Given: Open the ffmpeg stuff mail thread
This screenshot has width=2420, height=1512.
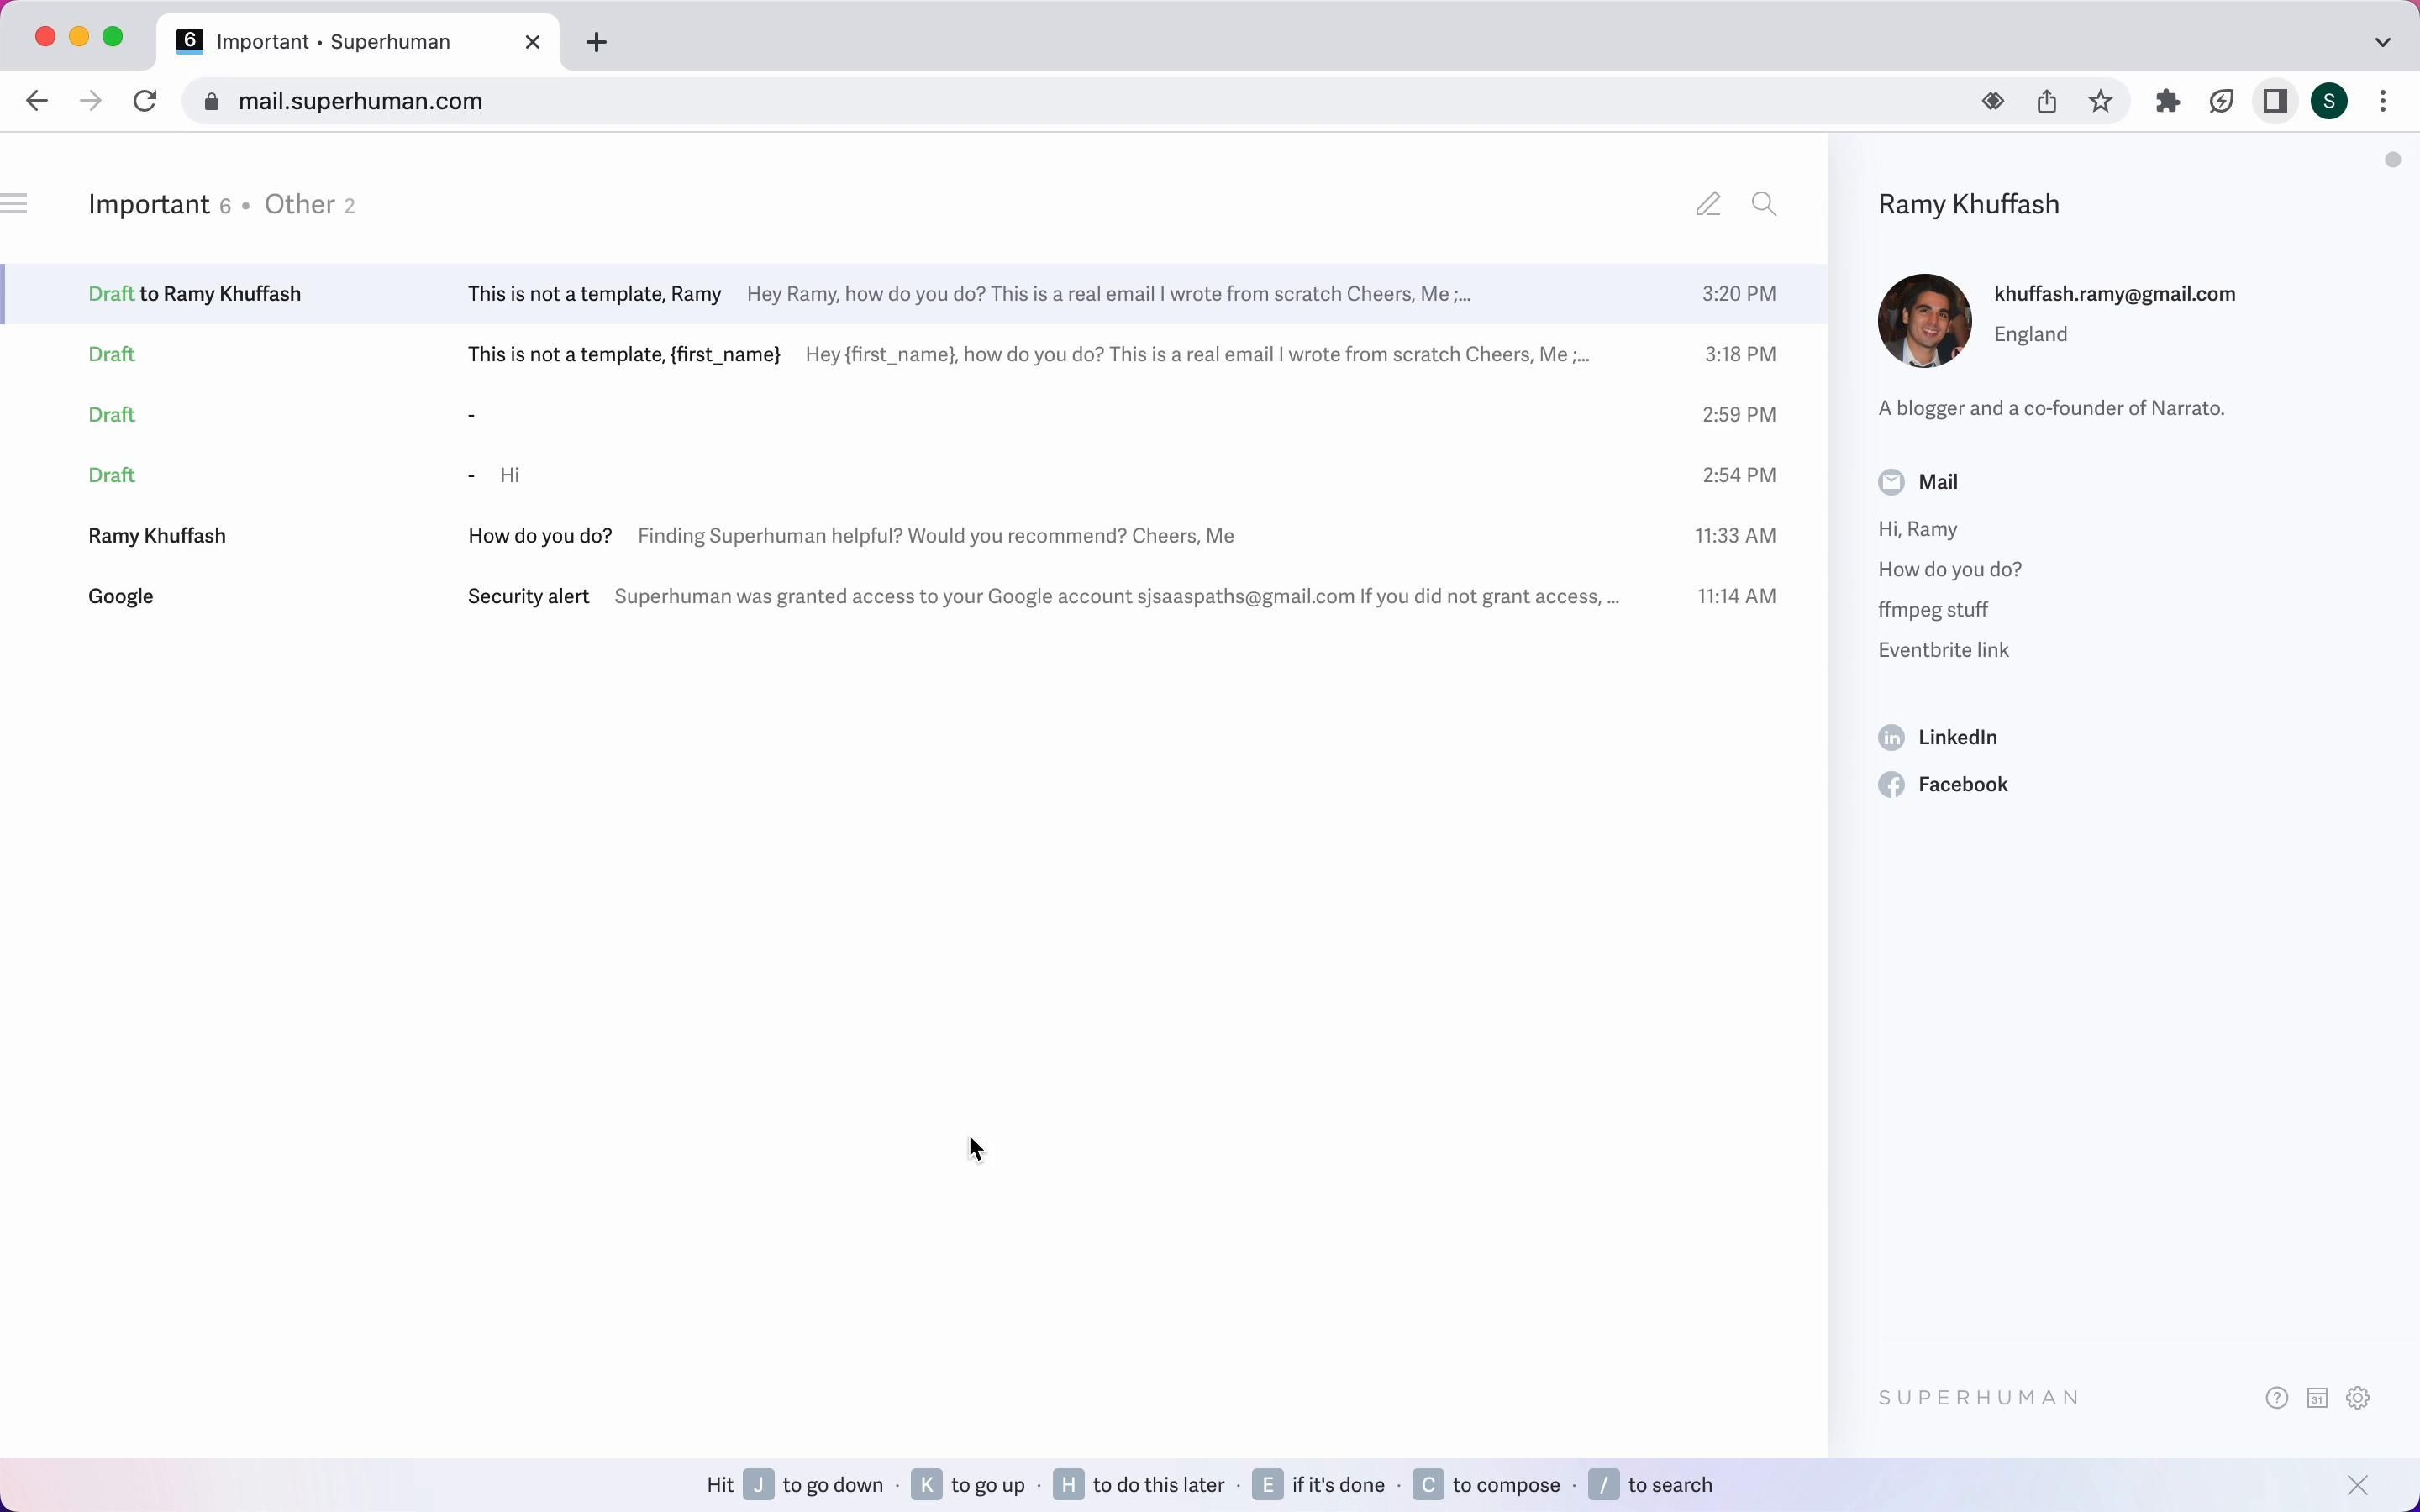Looking at the screenshot, I should [x=1932, y=610].
